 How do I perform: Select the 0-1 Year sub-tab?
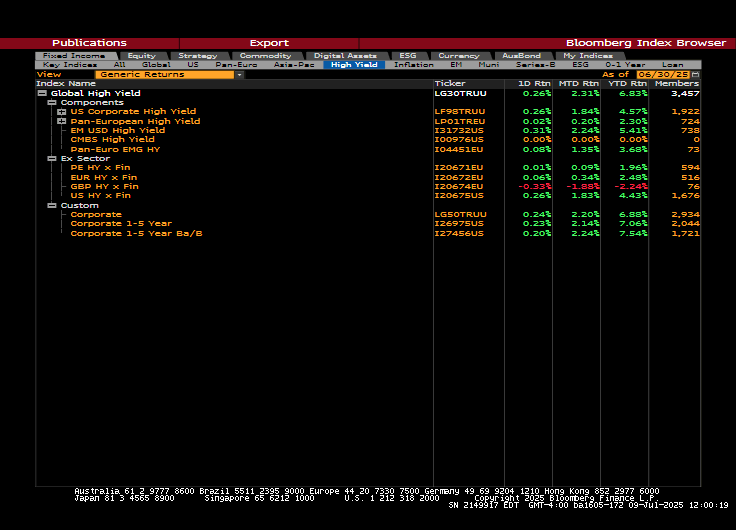tap(625, 65)
